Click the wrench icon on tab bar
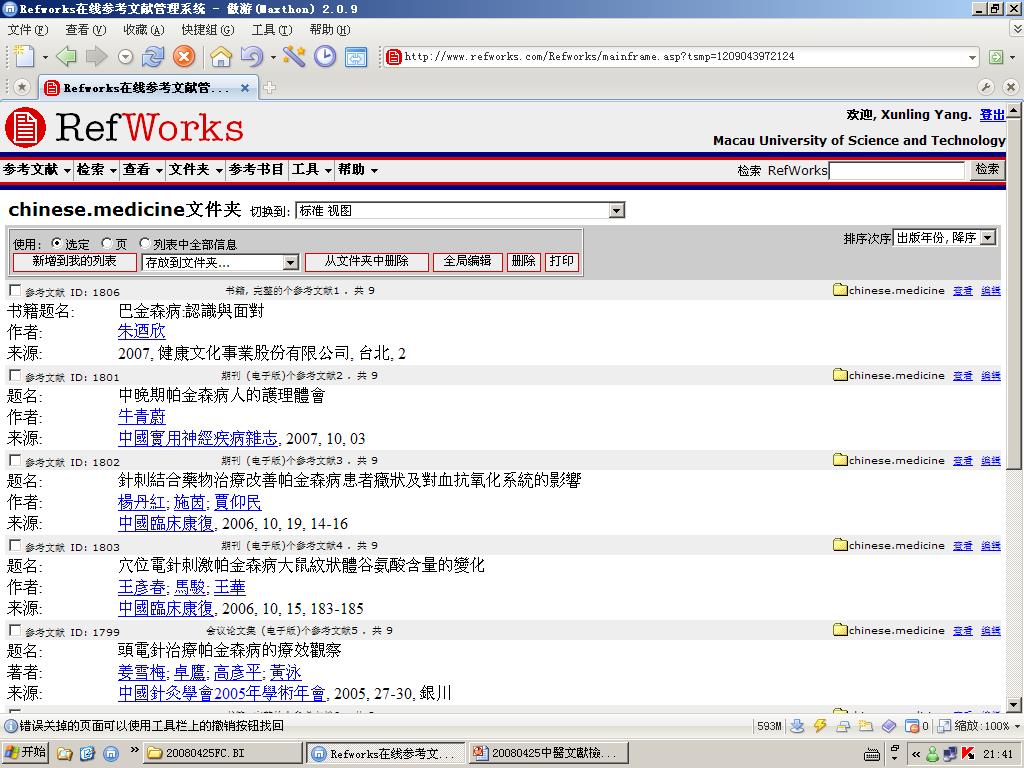 click(986, 87)
